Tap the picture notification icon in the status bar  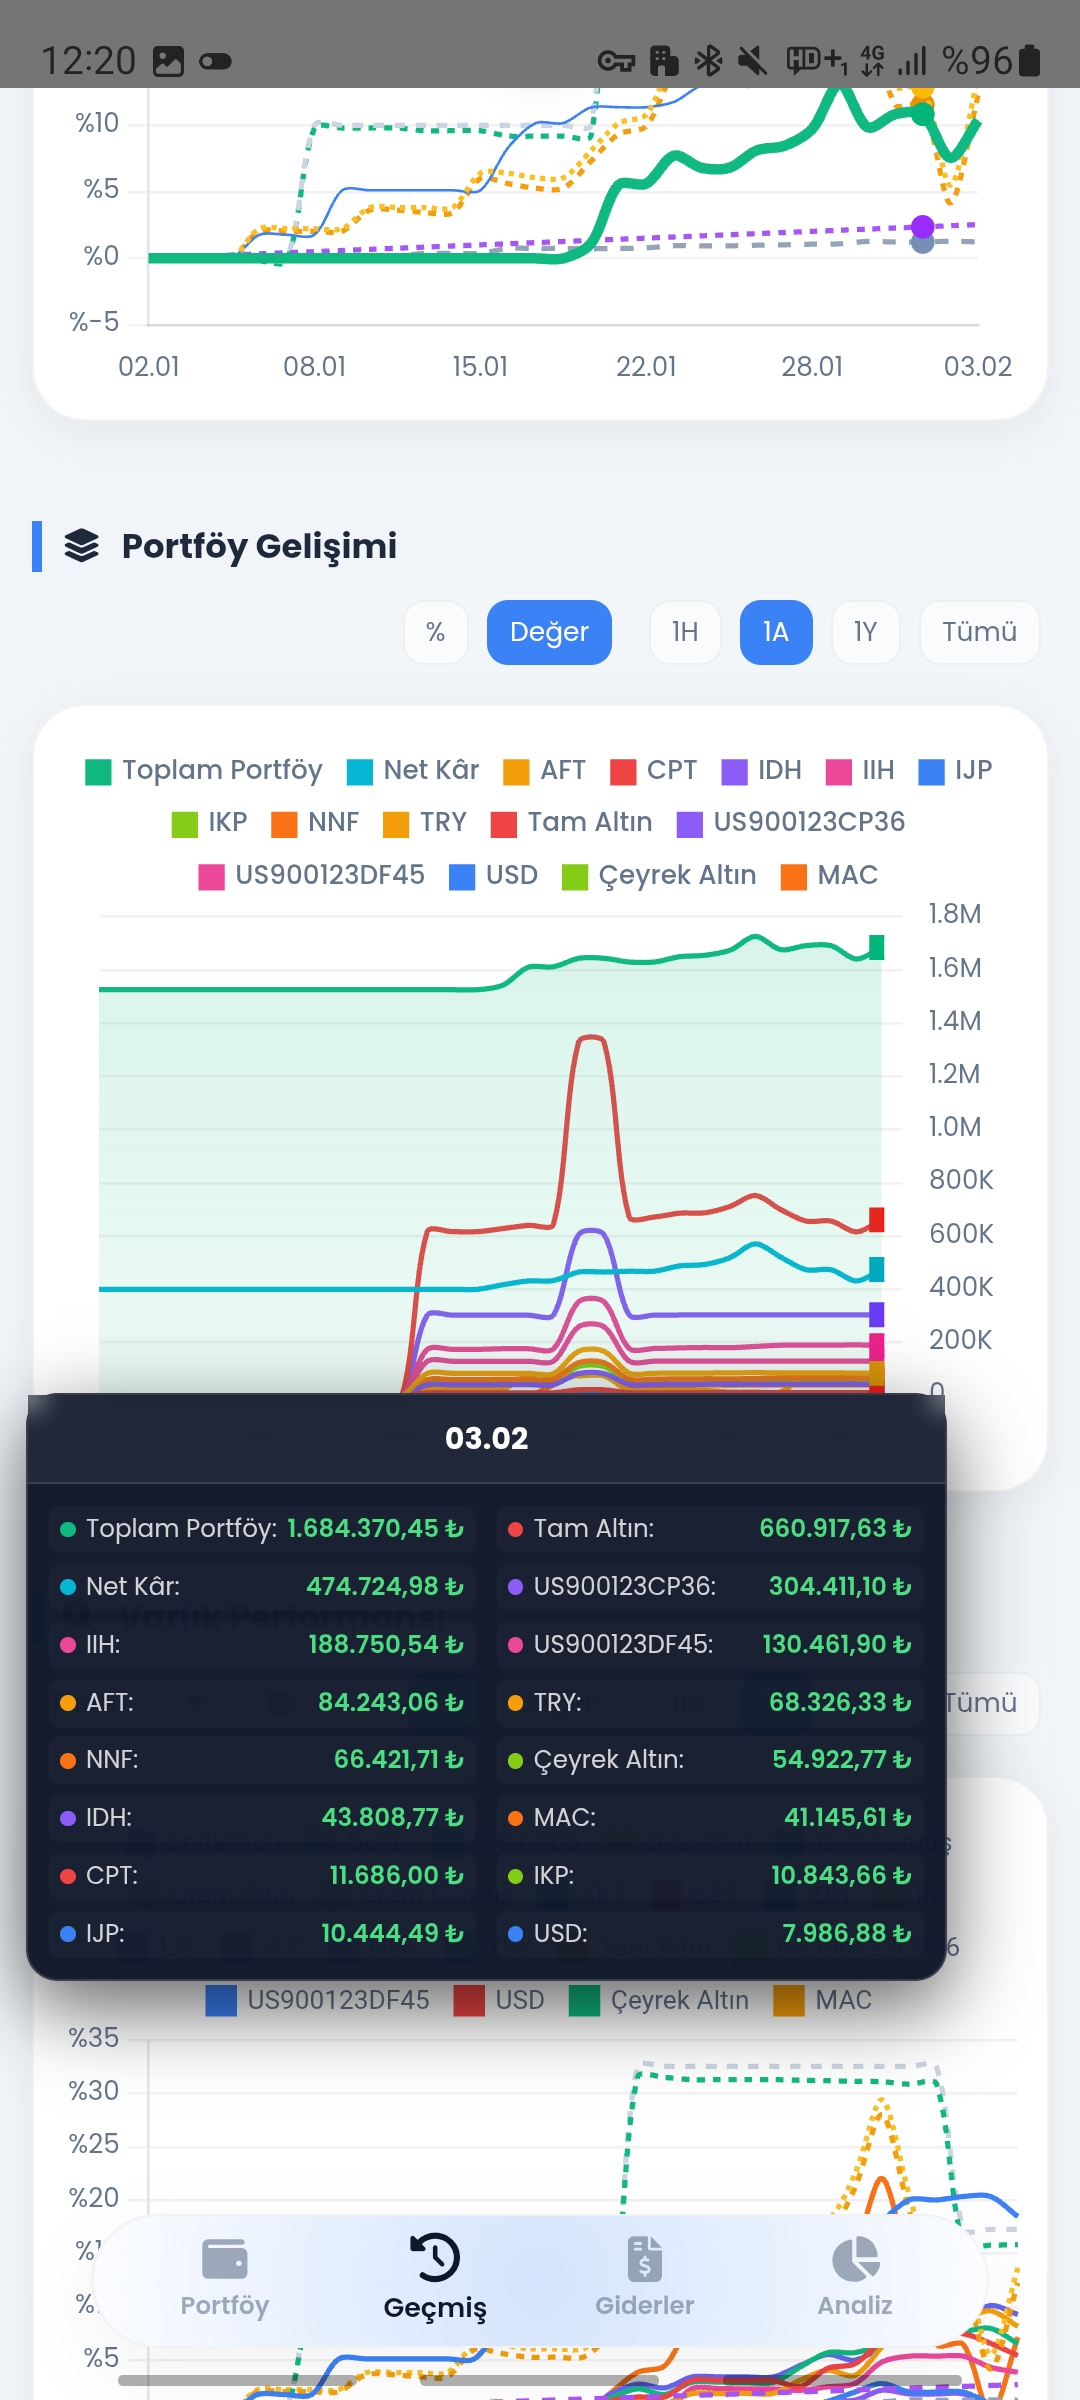(x=168, y=62)
